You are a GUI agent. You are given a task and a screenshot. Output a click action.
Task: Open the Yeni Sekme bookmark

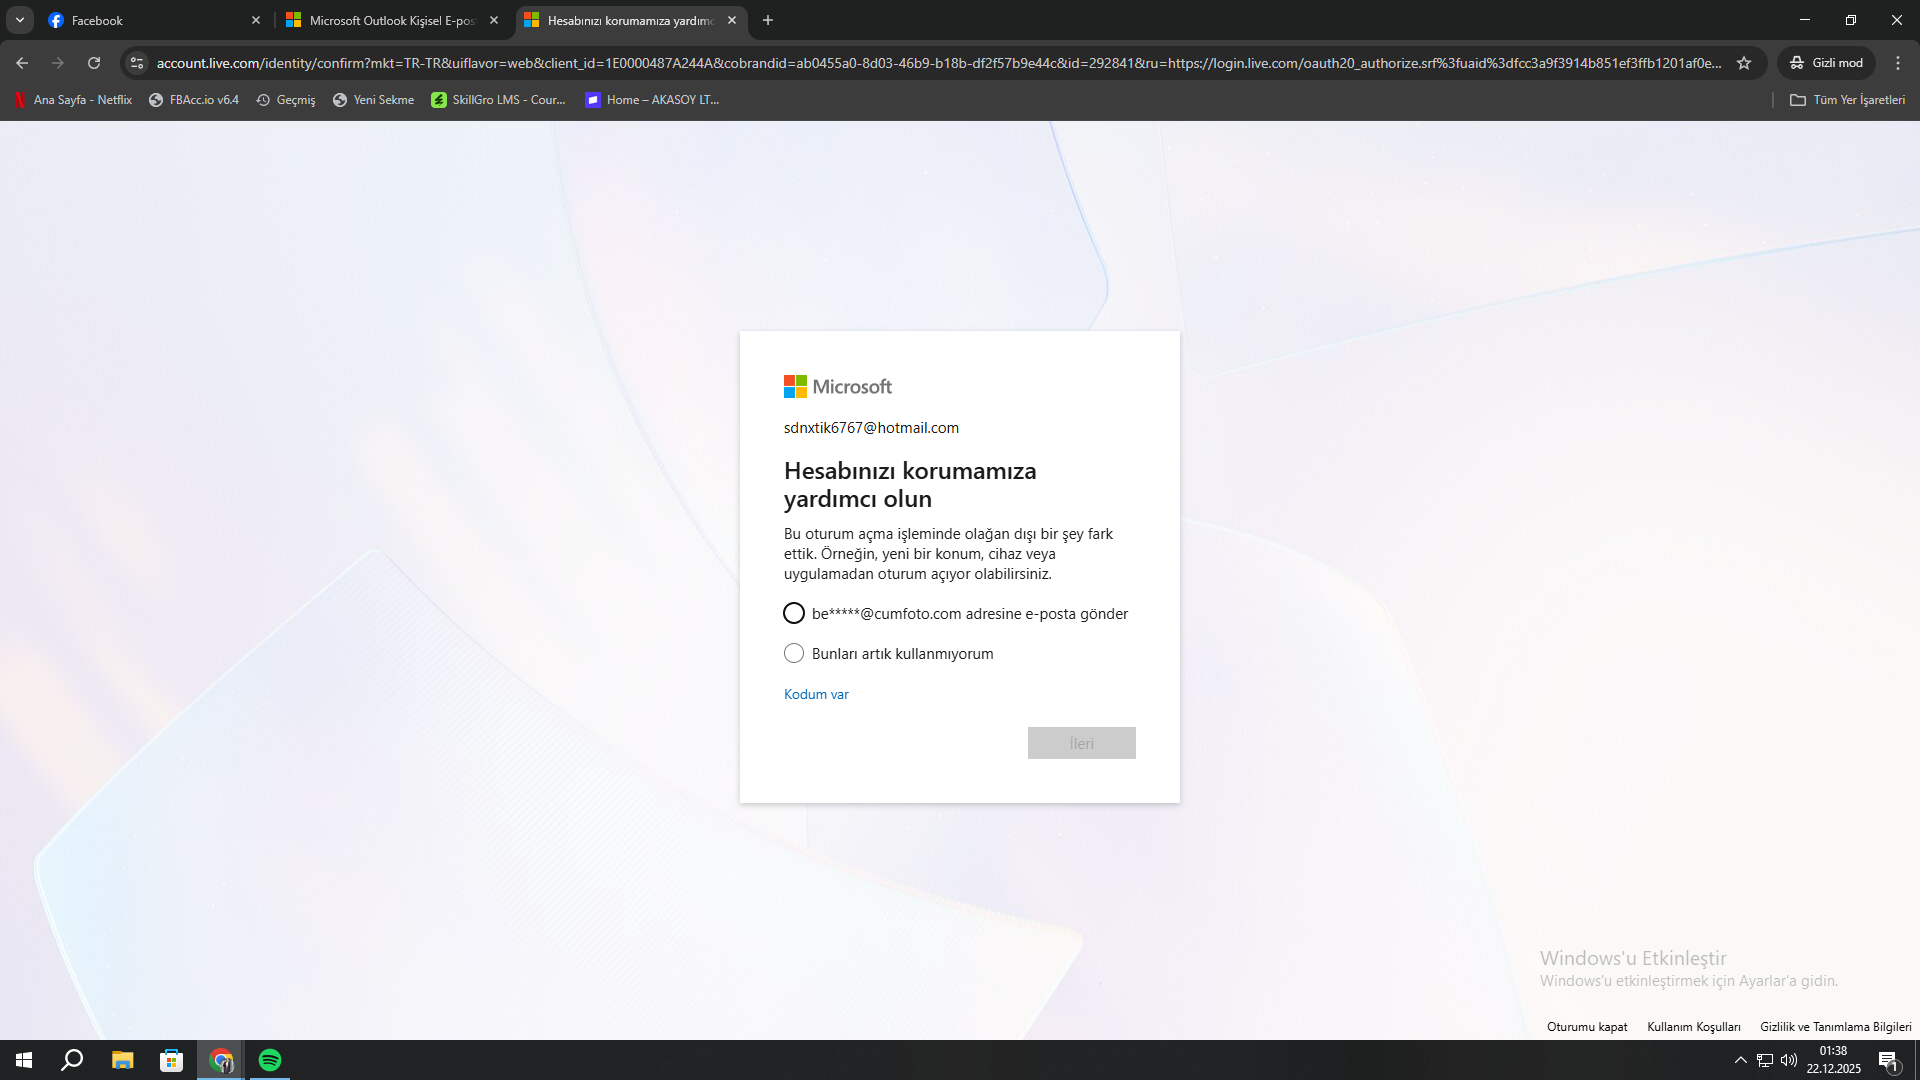(x=373, y=100)
